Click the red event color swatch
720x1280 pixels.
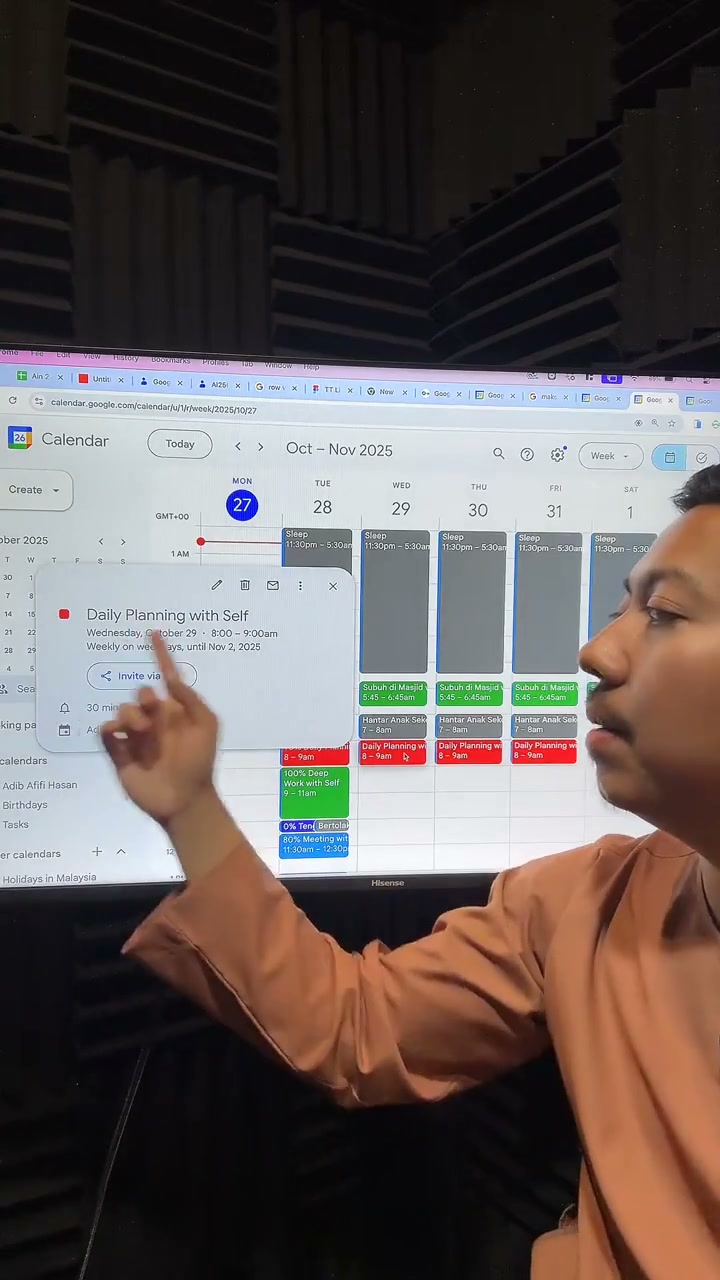[x=64, y=614]
